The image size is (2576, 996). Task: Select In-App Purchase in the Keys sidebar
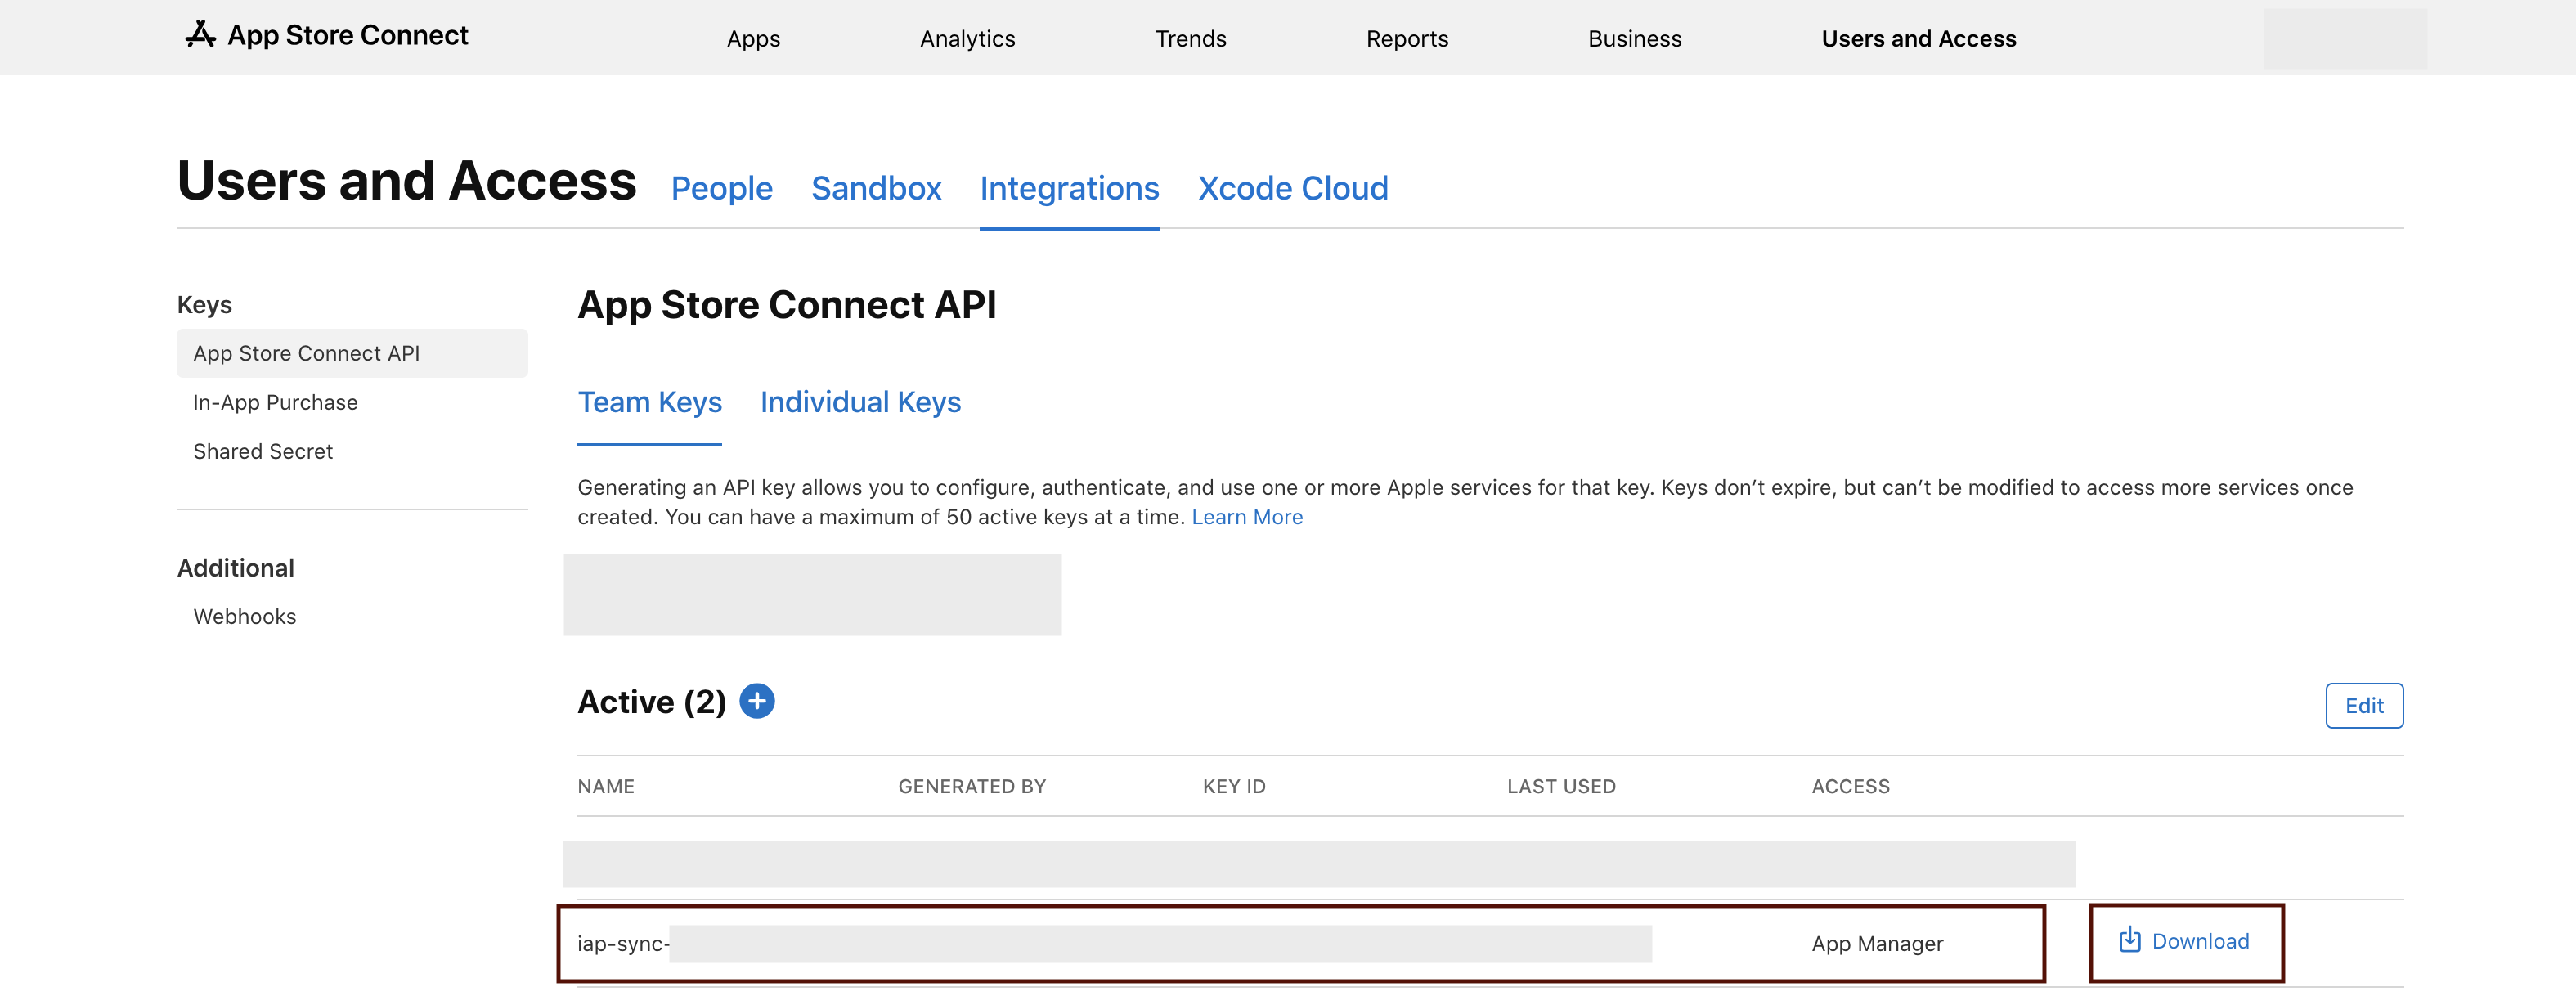[x=275, y=402]
